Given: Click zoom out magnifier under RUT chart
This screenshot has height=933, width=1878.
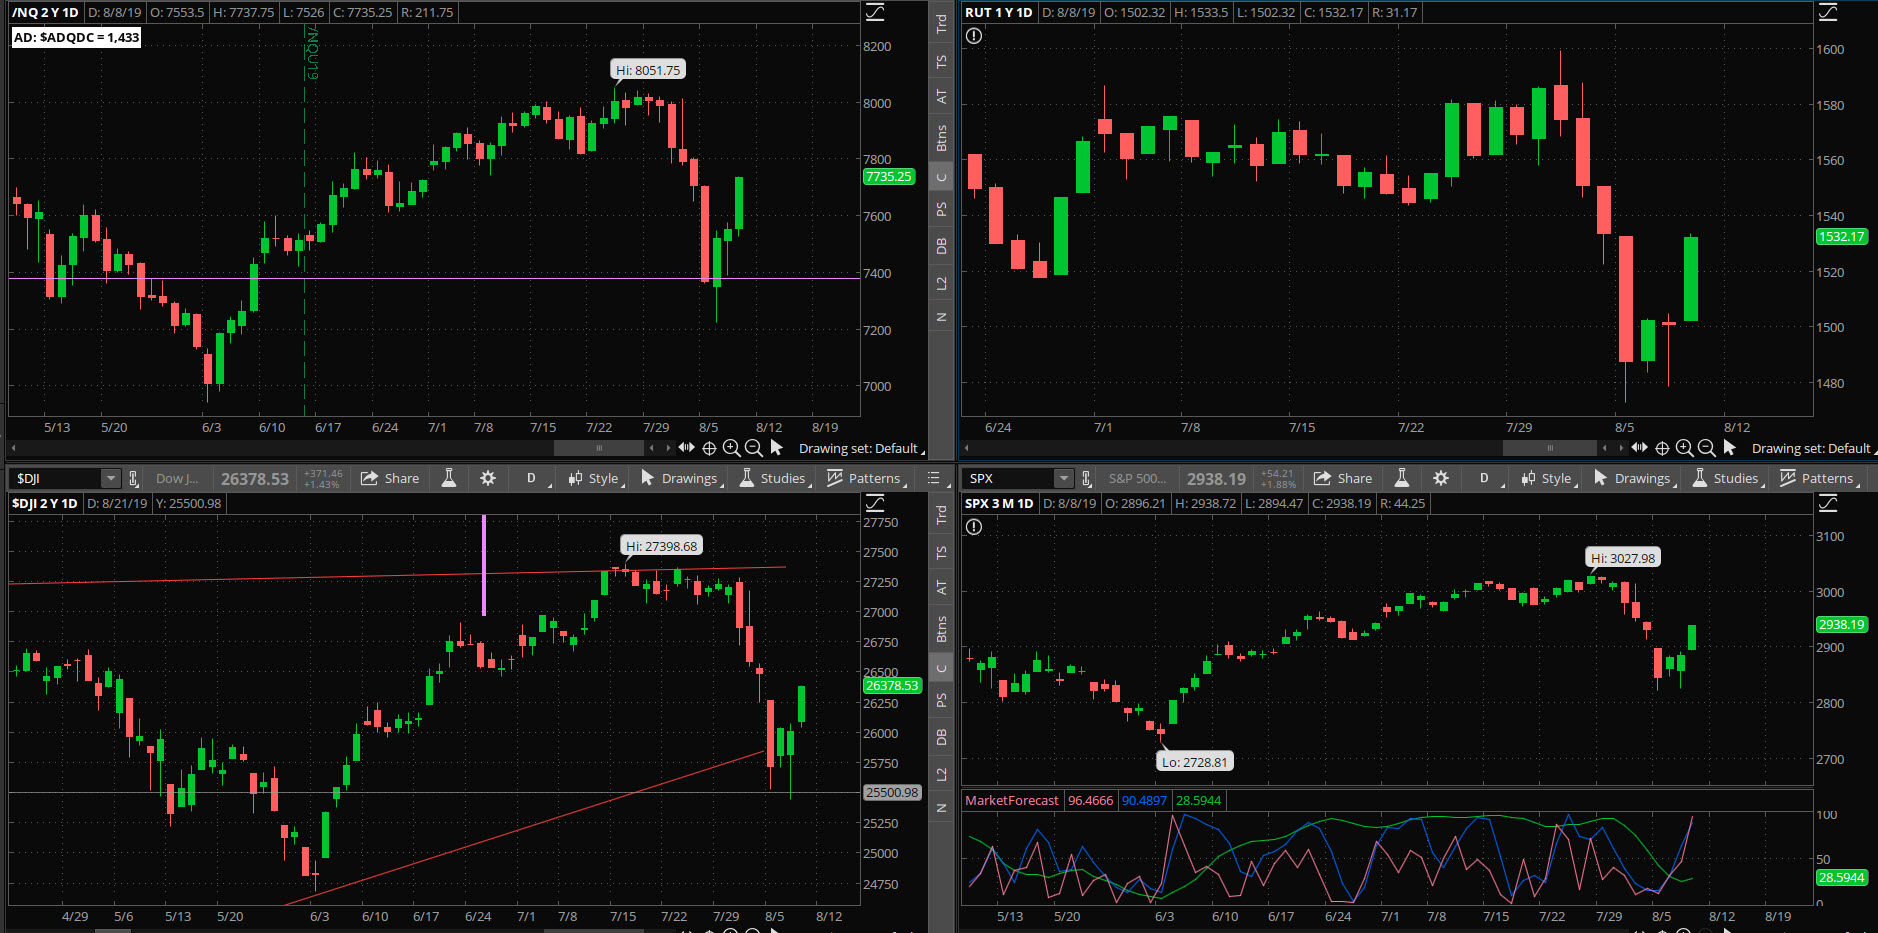Looking at the screenshot, I should click(x=1706, y=448).
